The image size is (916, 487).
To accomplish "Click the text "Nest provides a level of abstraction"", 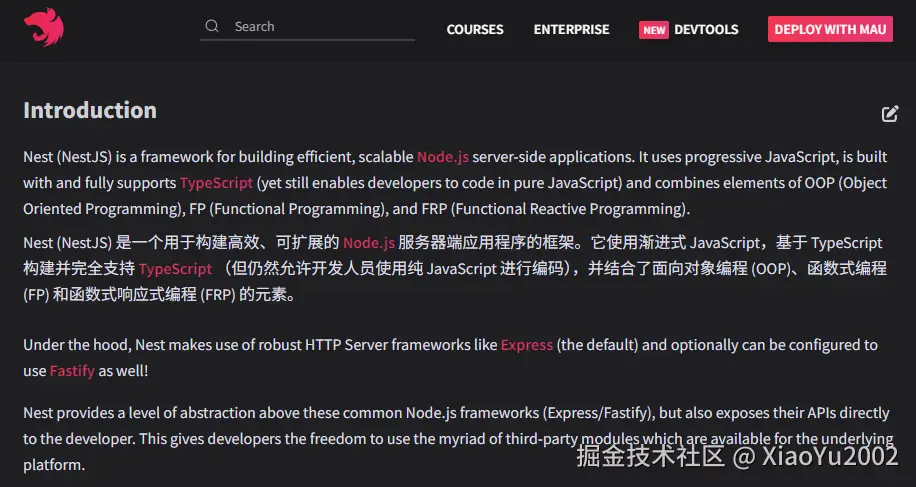I will 139,413.
